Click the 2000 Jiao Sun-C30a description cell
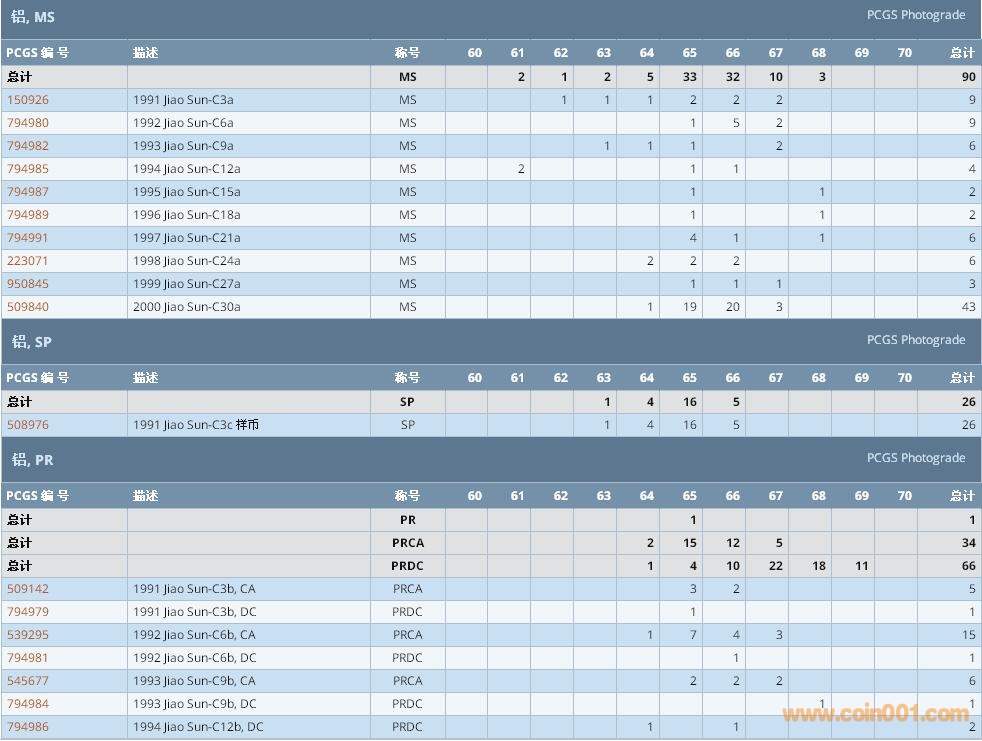Viewport: 982px width, 741px height. pyautogui.click(x=187, y=307)
